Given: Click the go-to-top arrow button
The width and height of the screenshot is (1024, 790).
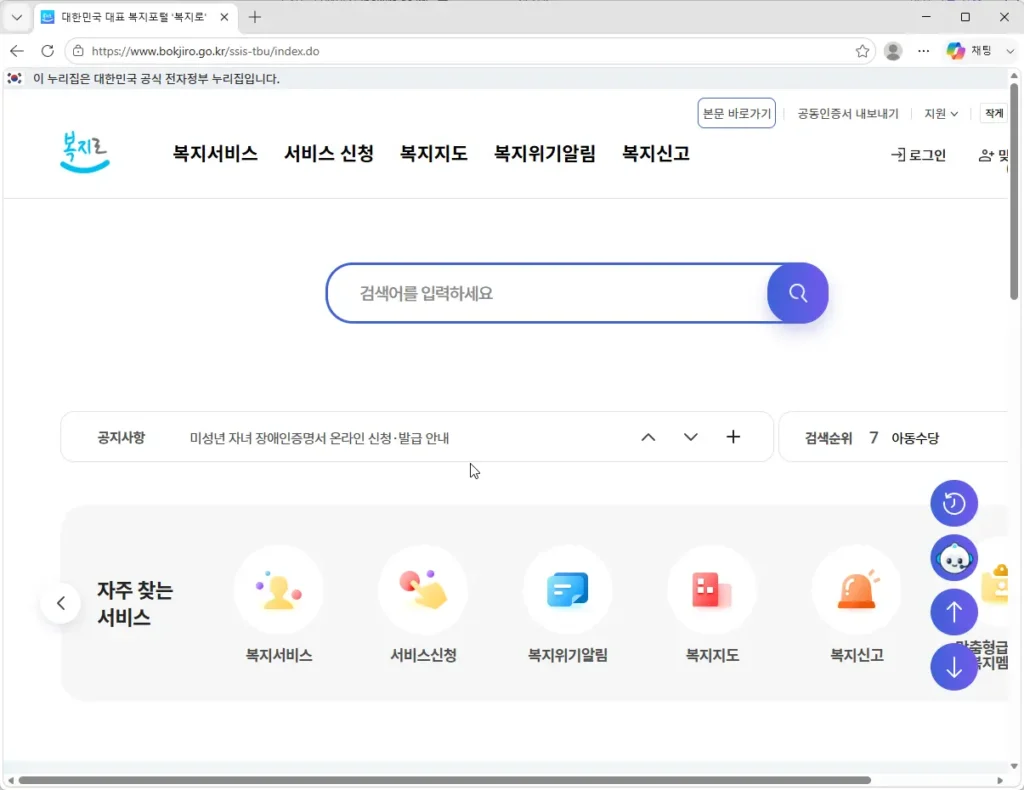Looking at the screenshot, I should tap(953, 612).
